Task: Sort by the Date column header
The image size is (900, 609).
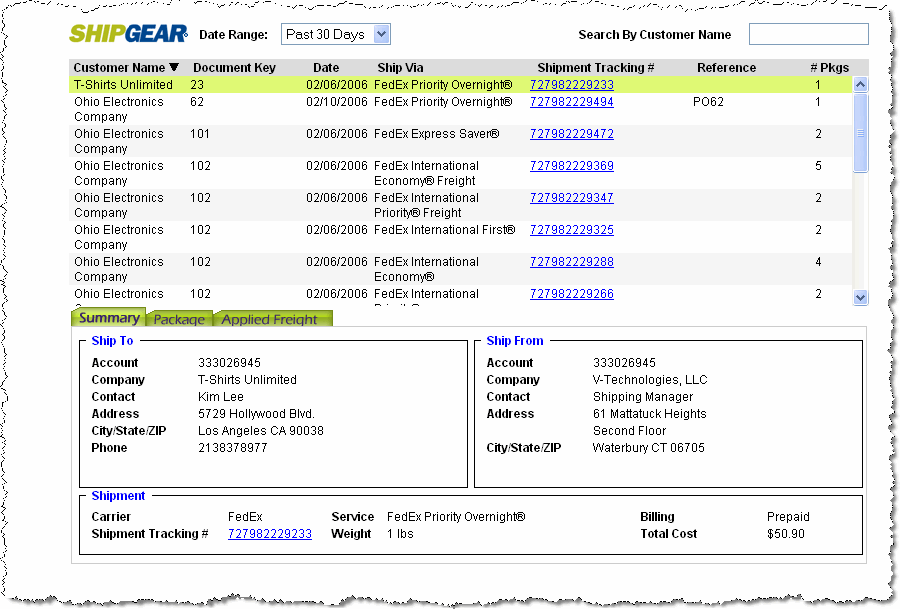Action: (326, 68)
